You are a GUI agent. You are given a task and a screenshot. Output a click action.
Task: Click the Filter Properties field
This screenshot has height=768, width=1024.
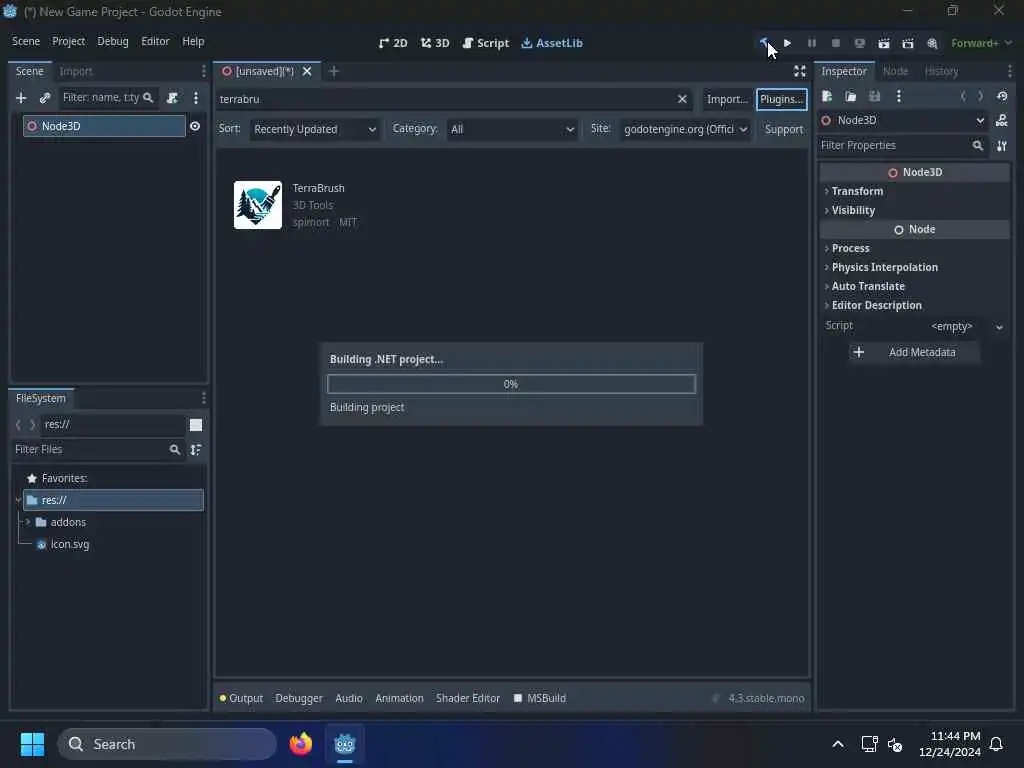coord(902,146)
